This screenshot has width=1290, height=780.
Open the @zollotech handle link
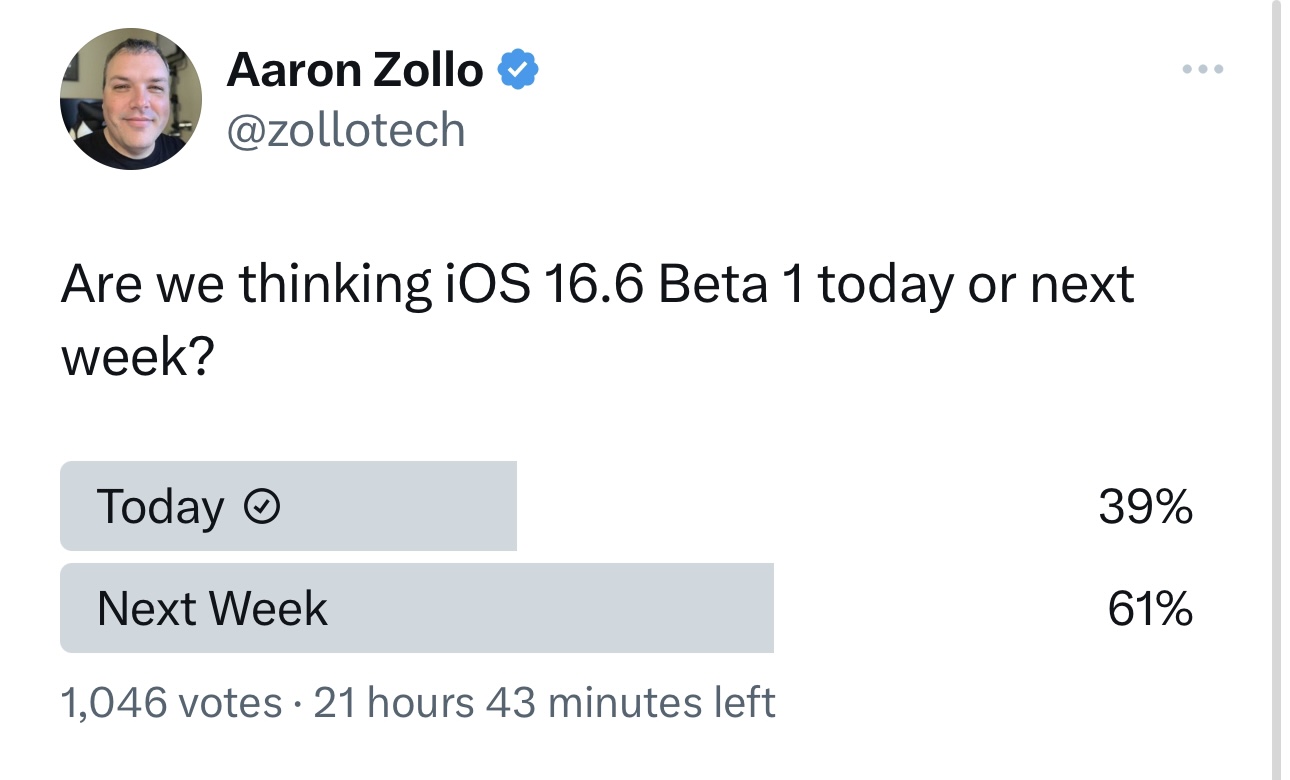tap(346, 131)
